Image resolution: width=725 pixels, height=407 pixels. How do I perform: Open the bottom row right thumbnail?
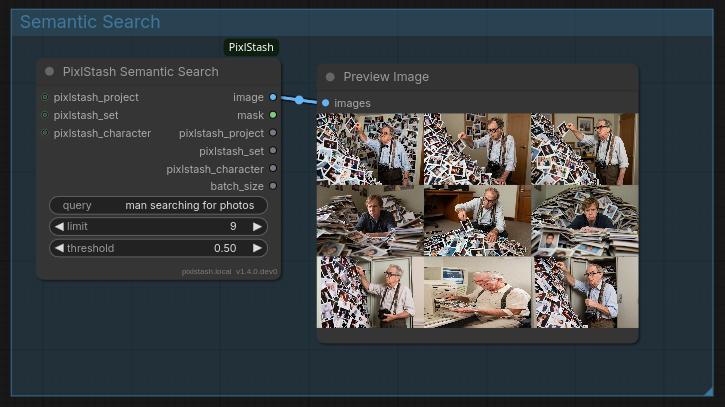585,292
